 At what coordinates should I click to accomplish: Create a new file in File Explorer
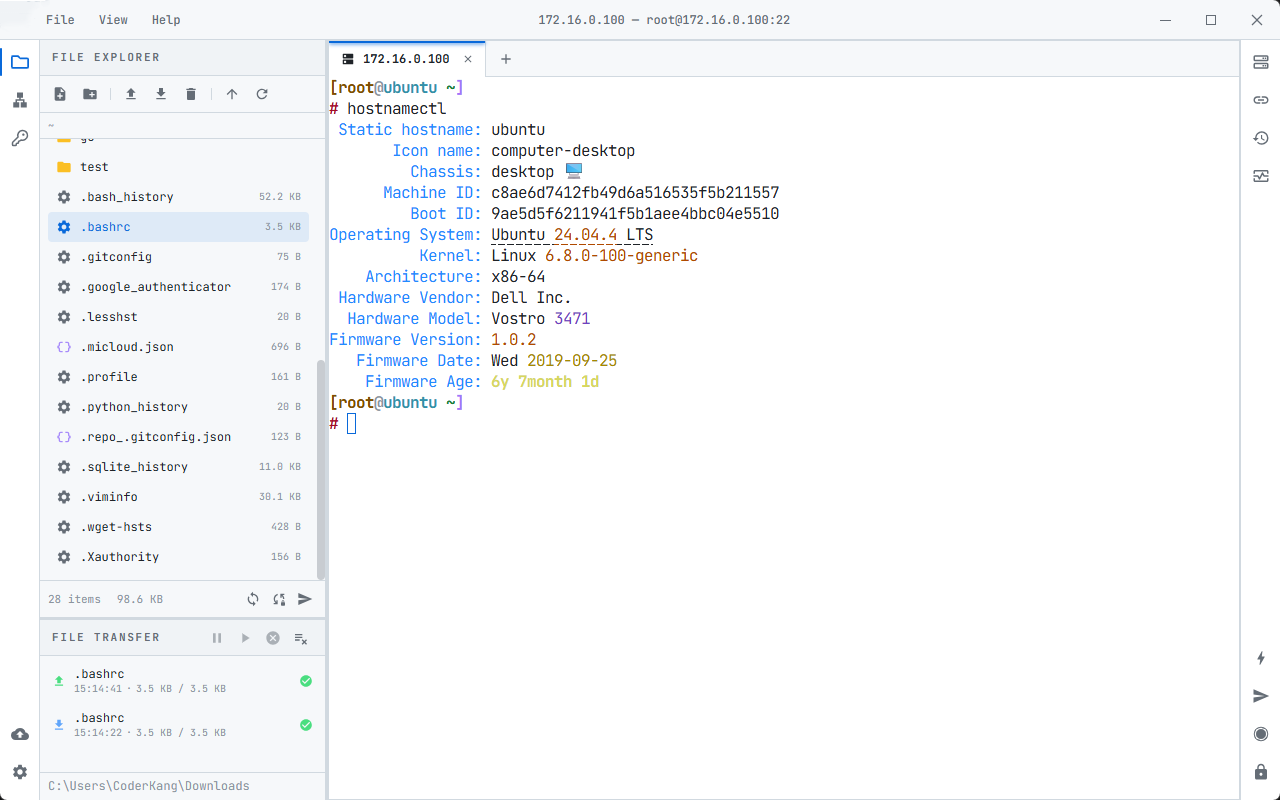(60, 94)
